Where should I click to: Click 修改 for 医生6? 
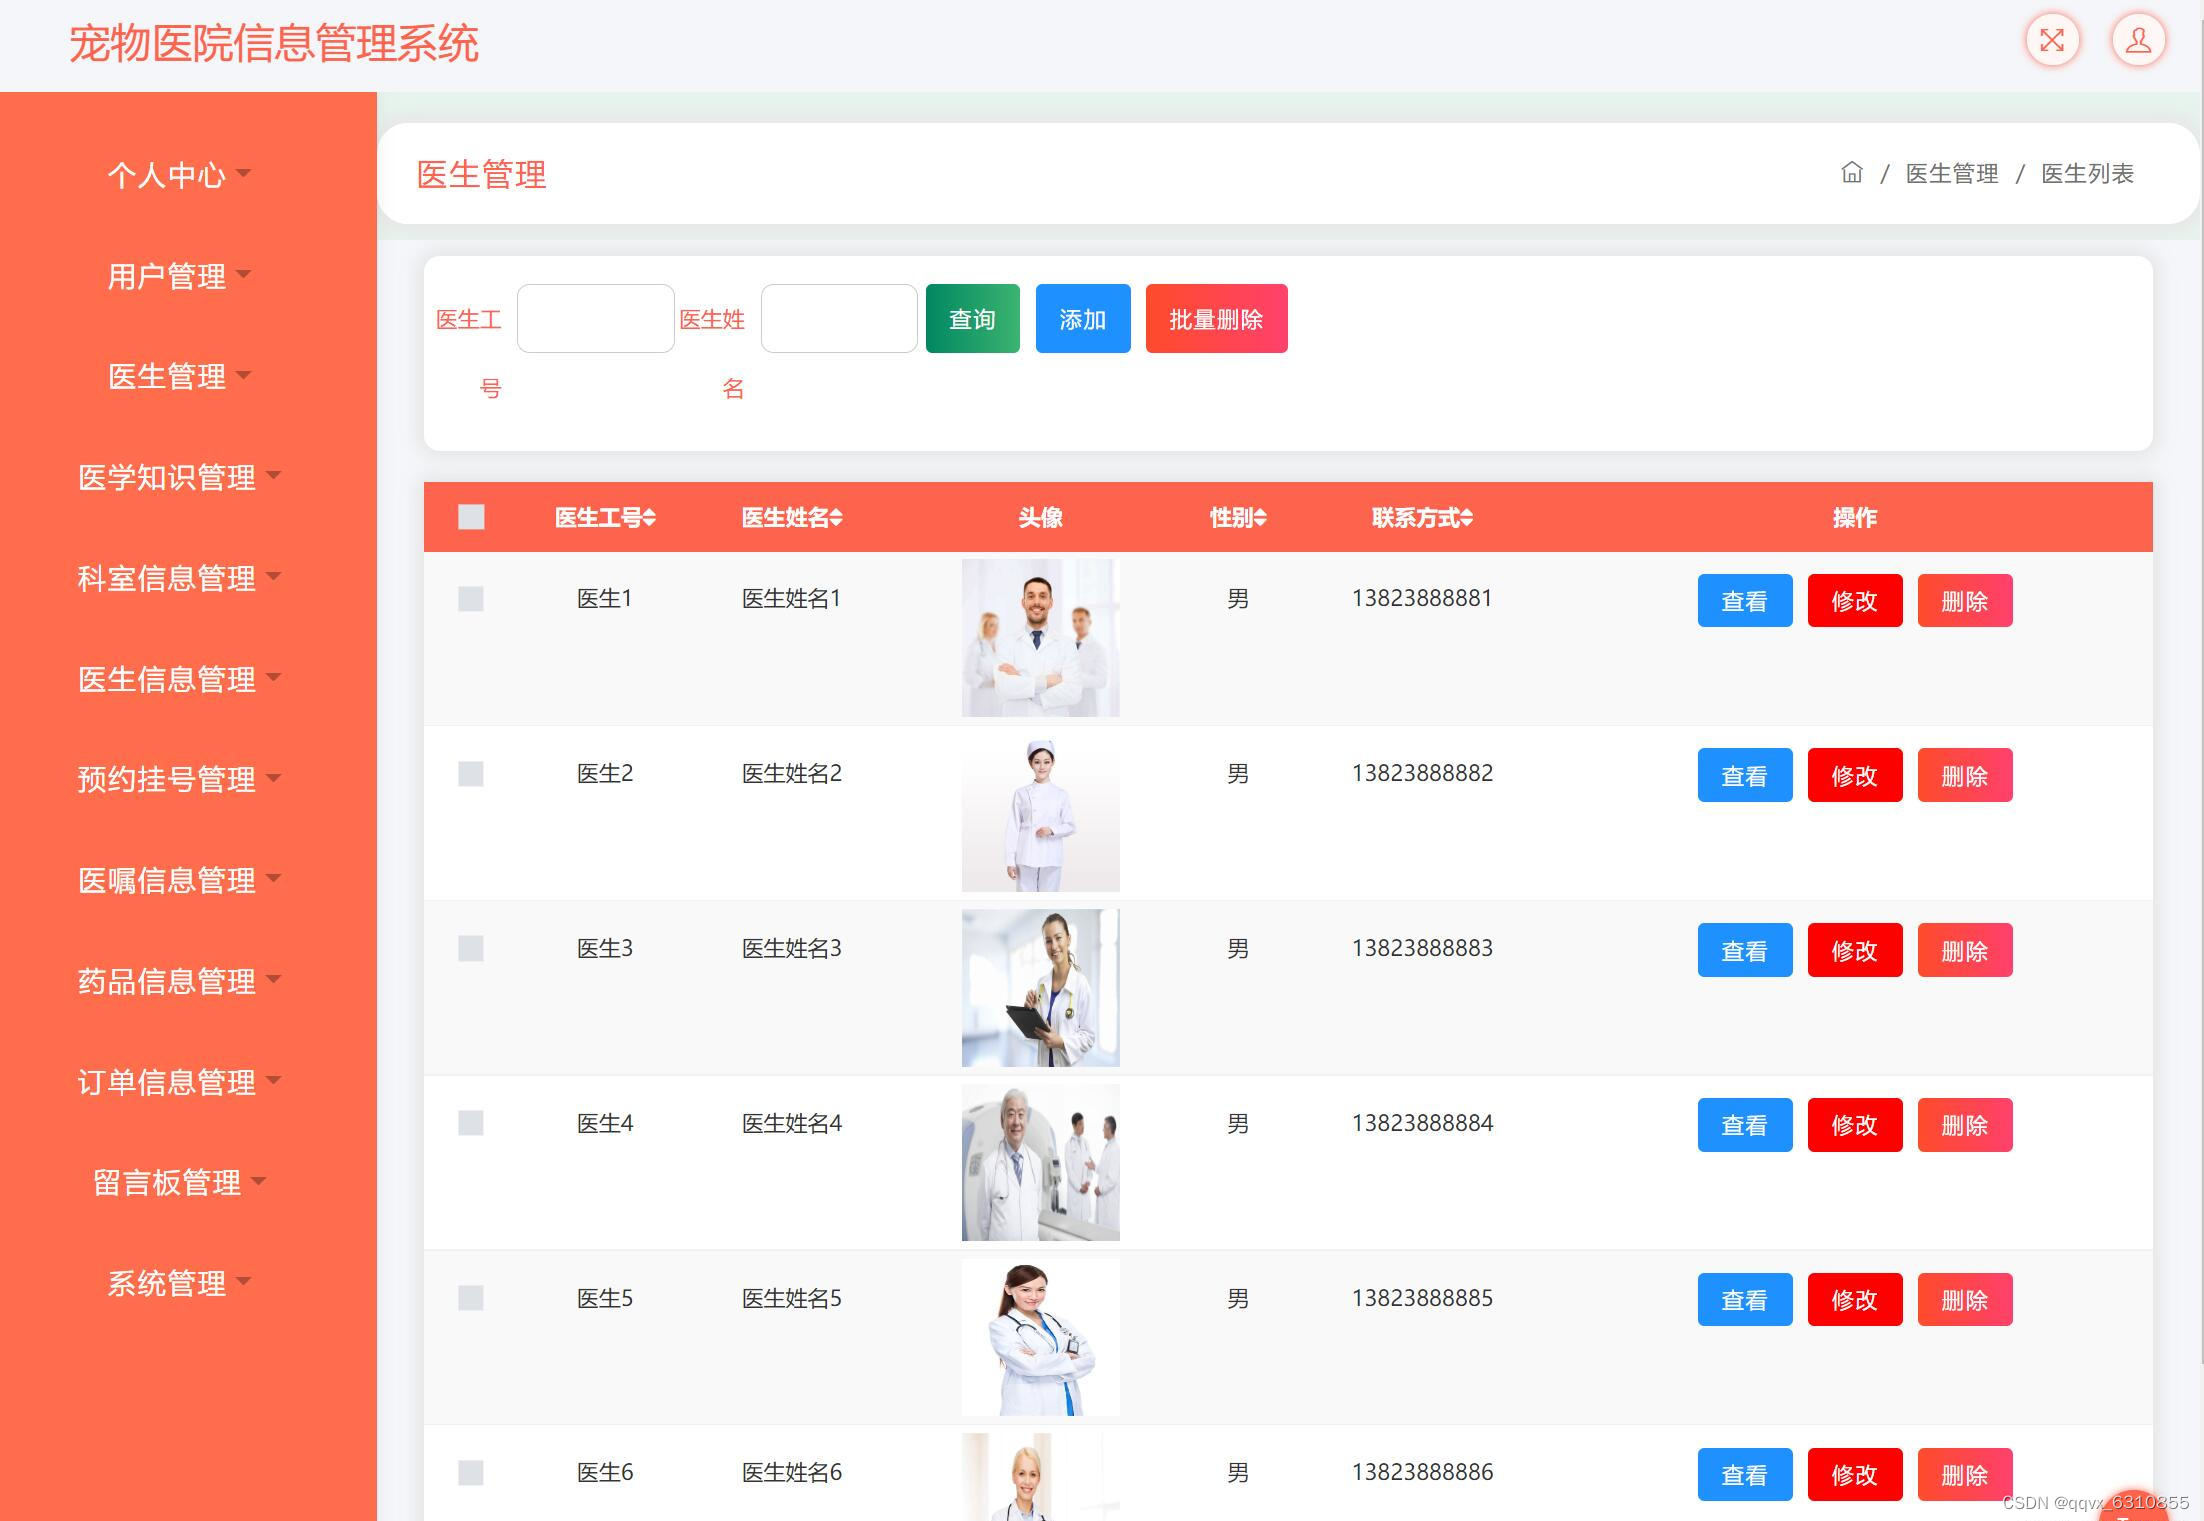click(1854, 1474)
